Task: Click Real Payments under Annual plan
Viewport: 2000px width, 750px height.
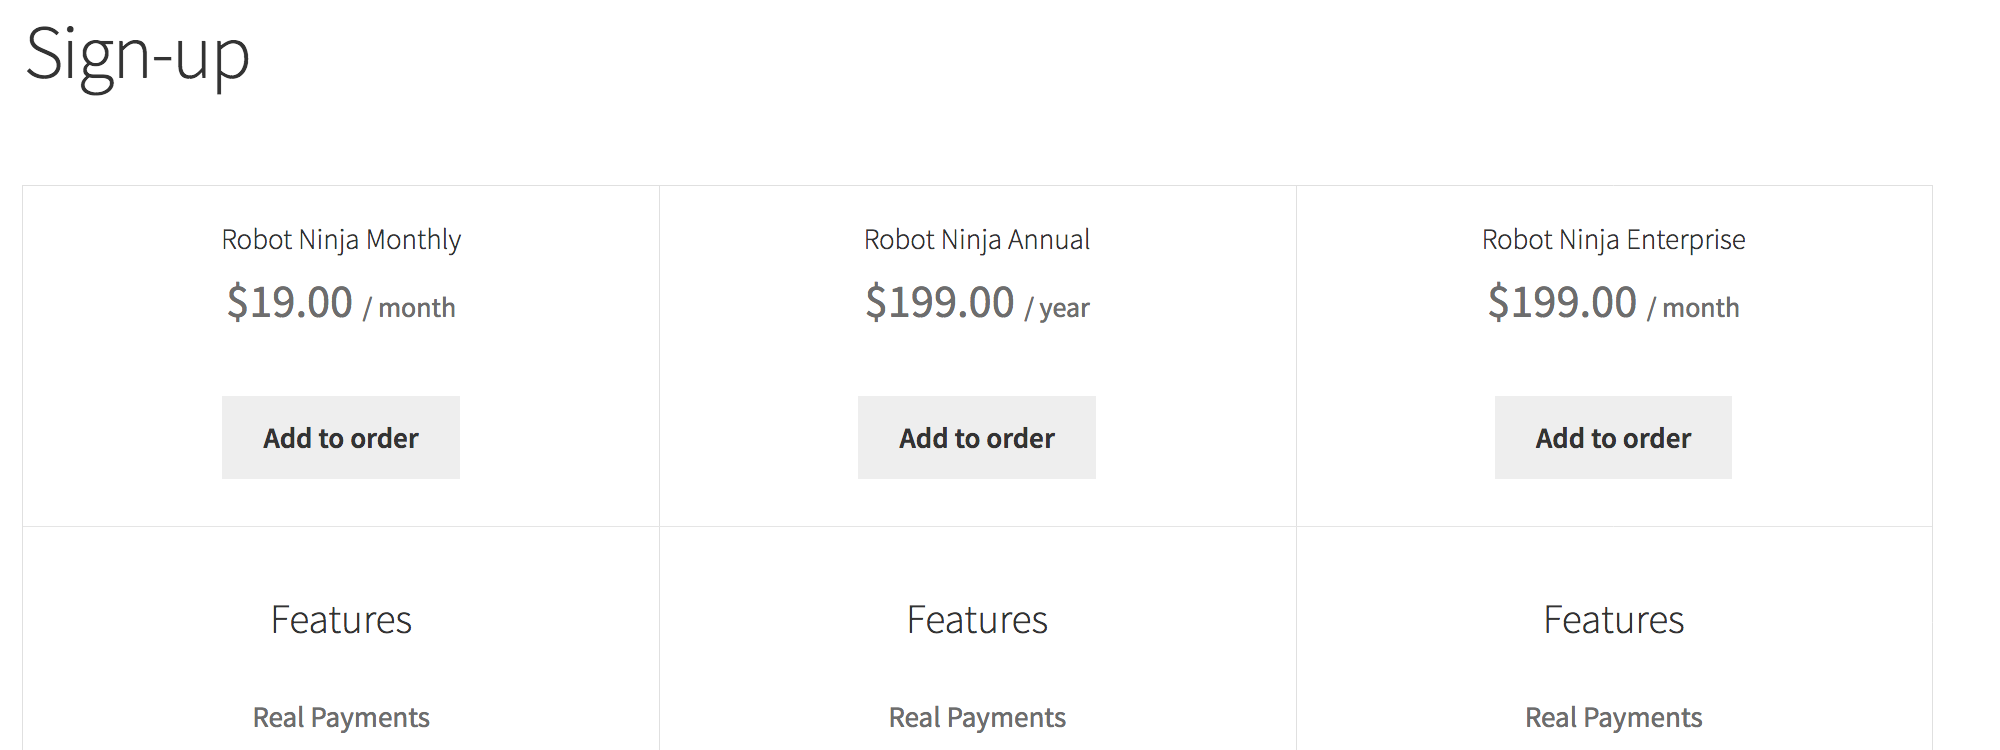Action: point(976,717)
